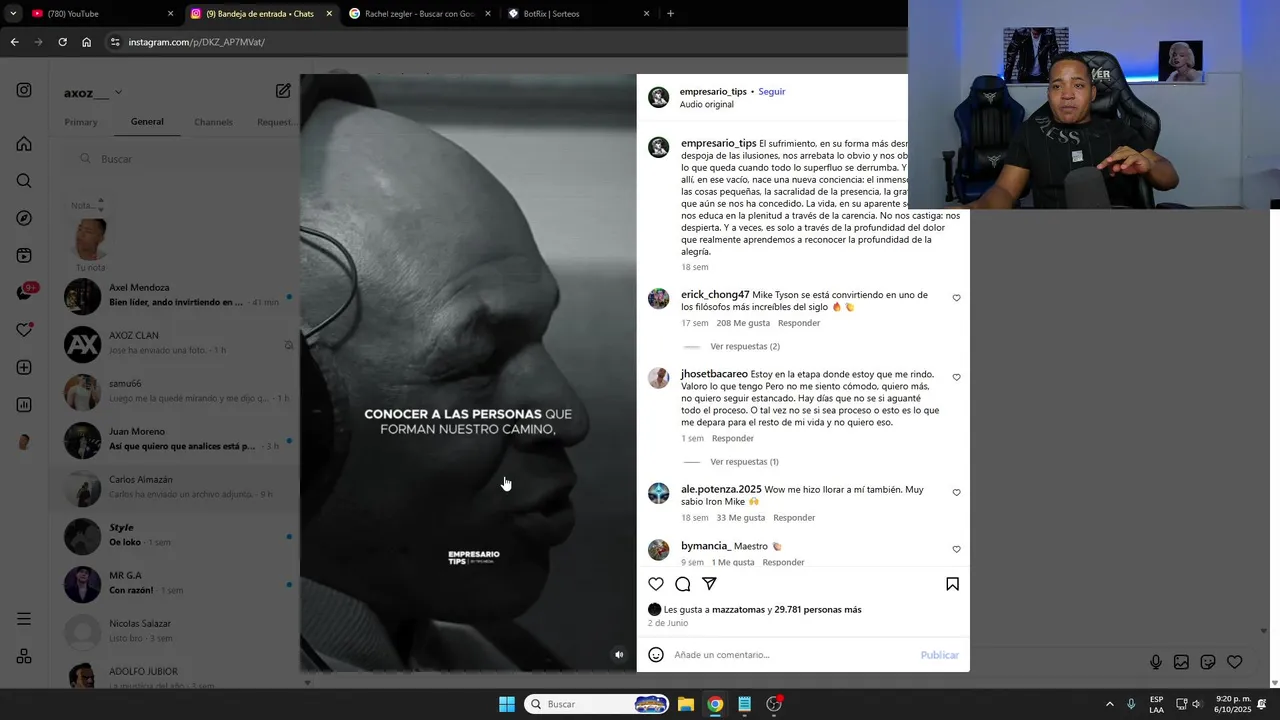The image size is (1280, 720).
Task: Like bymancia_'s comment
Action: pyautogui.click(x=956, y=550)
